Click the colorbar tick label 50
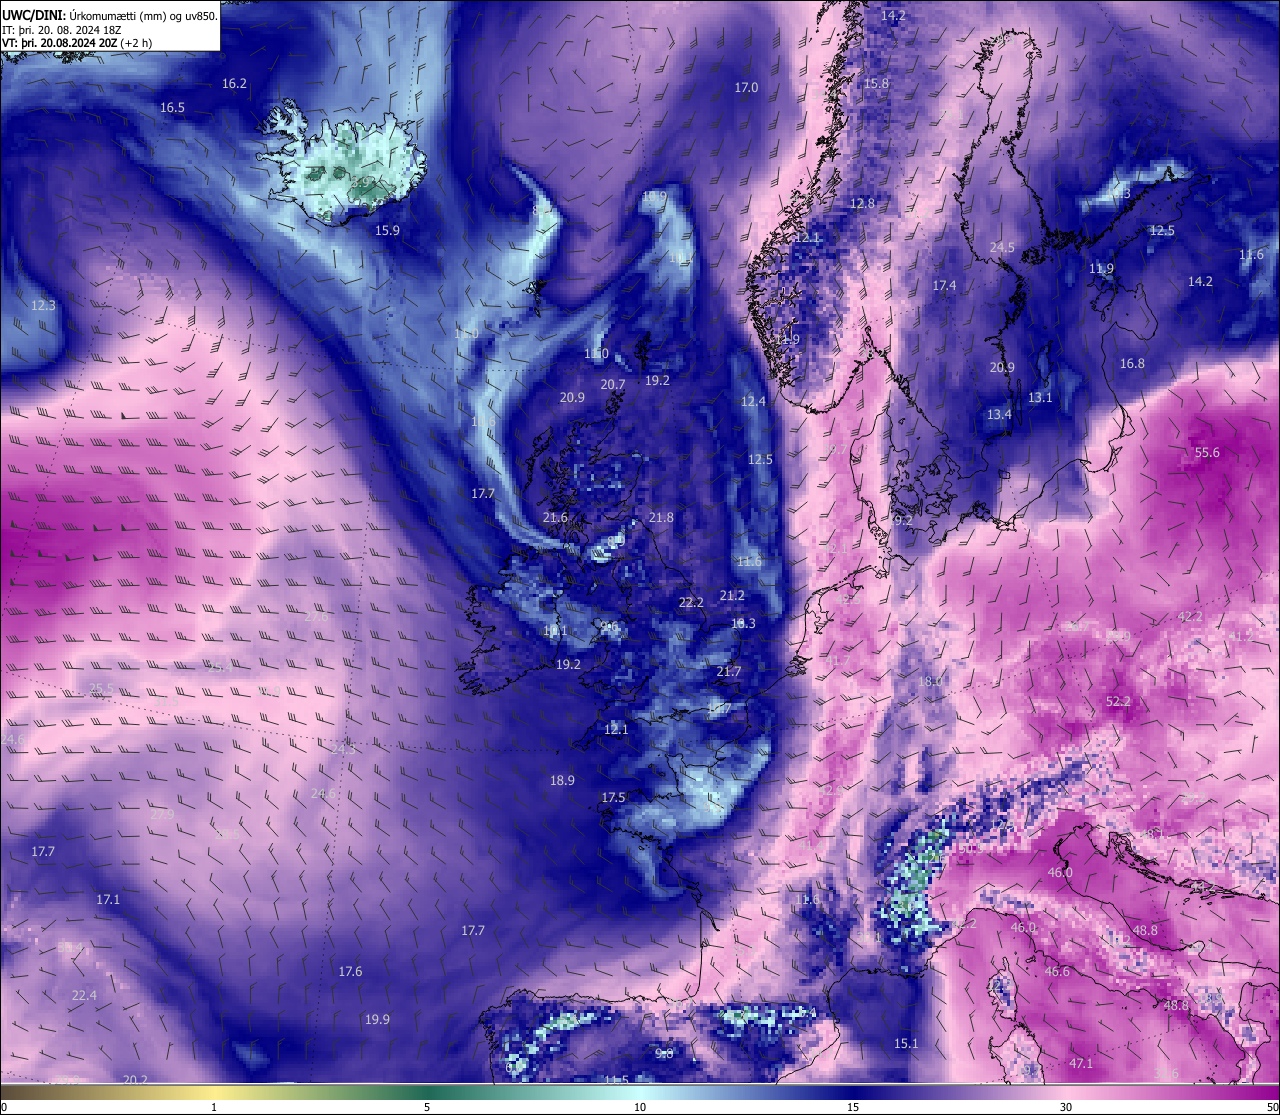Screen dimensions: 1280x1115 click(x=1272, y=1108)
